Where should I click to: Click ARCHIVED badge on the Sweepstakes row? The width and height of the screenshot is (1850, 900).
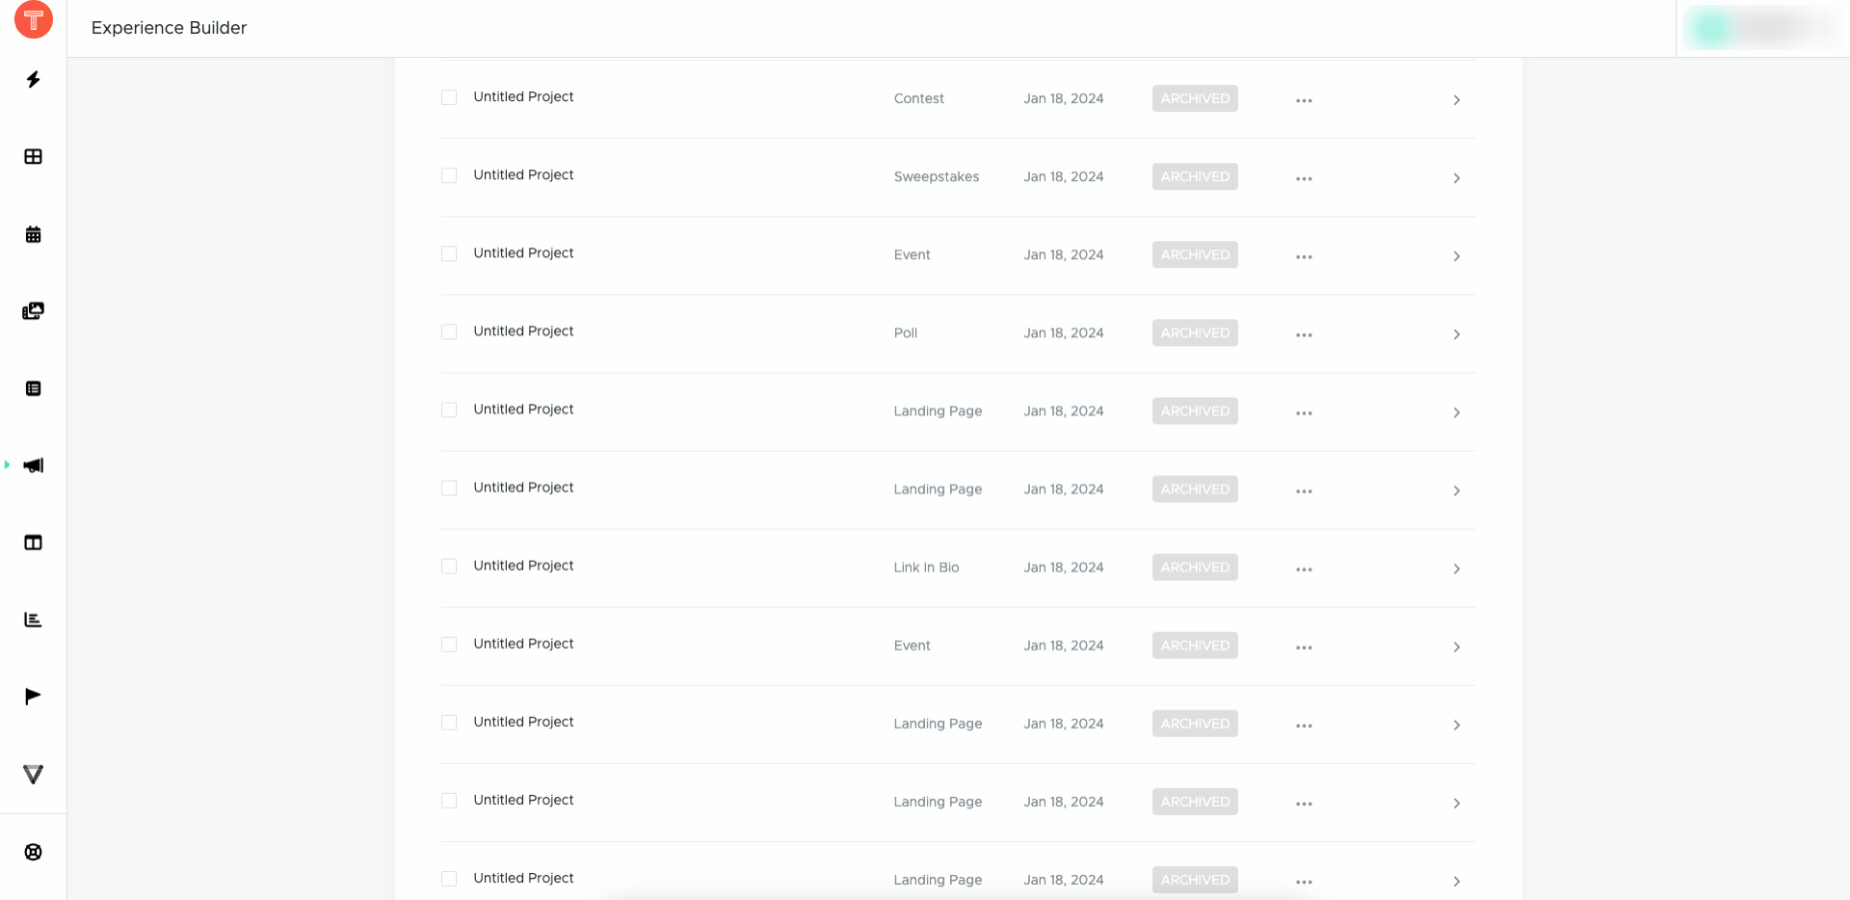(x=1195, y=176)
